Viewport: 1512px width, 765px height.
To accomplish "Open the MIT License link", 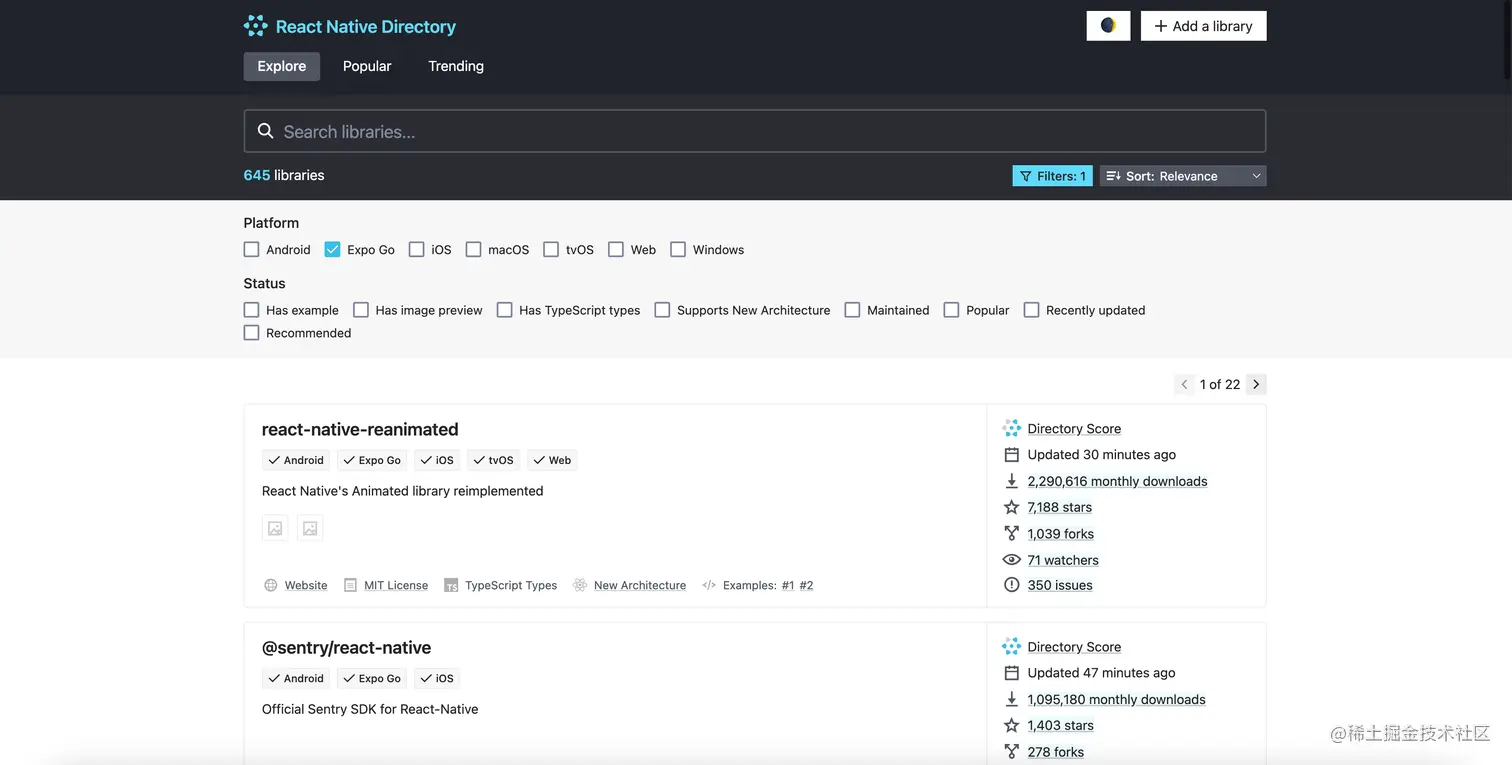I will pyautogui.click(x=396, y=585).
